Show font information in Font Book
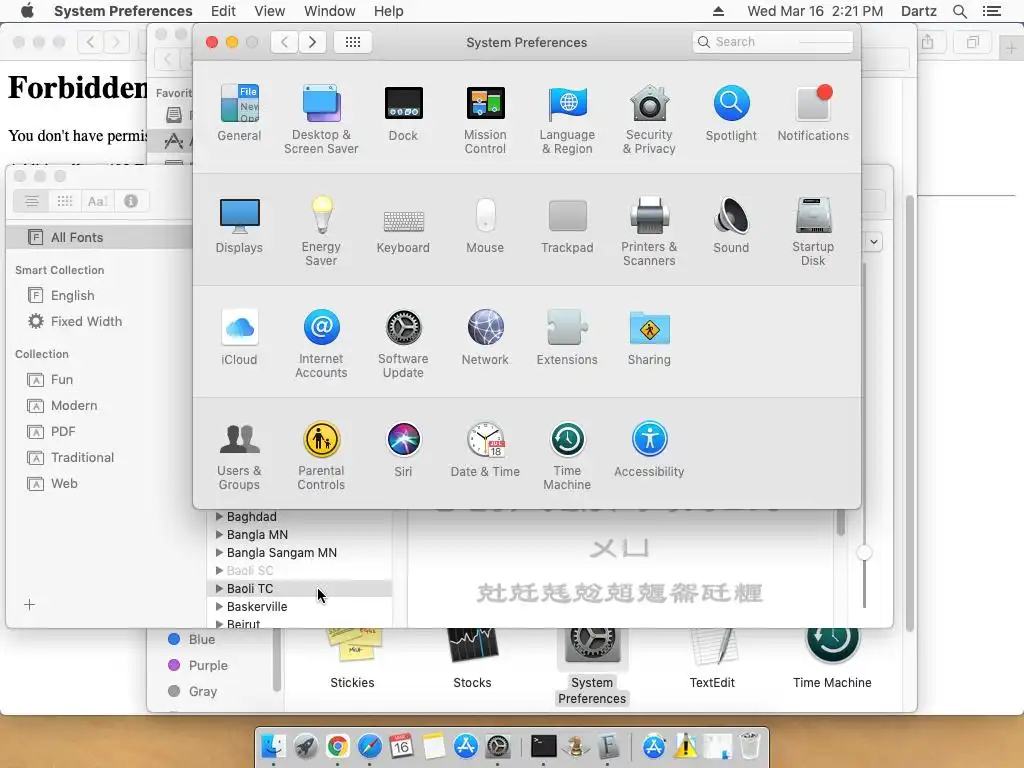The width and height of the screenshot is (1024, 768). 131,201
